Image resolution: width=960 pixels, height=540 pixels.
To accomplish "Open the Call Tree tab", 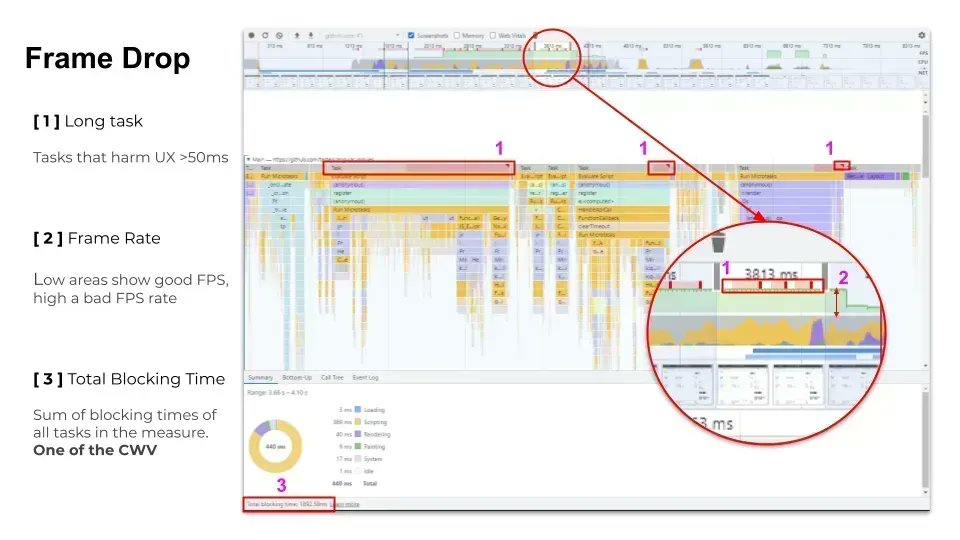I will pos(332,378).
